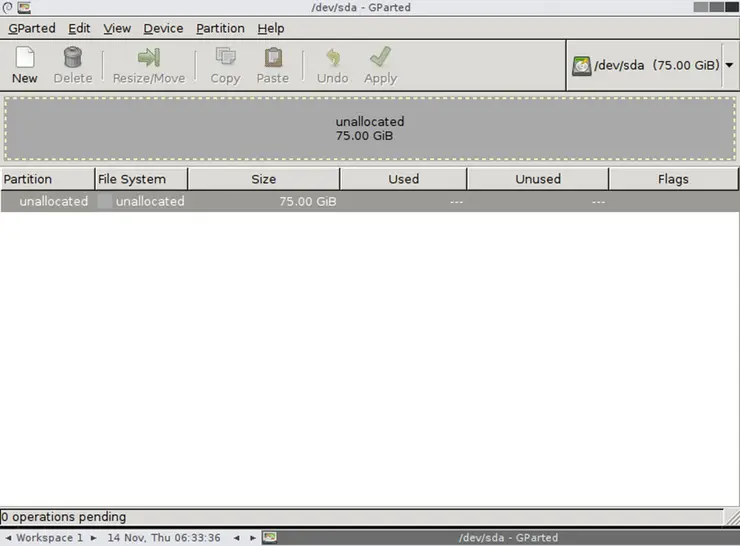Click the Delete trash can icon
The image size is (740, 546).
72,58
